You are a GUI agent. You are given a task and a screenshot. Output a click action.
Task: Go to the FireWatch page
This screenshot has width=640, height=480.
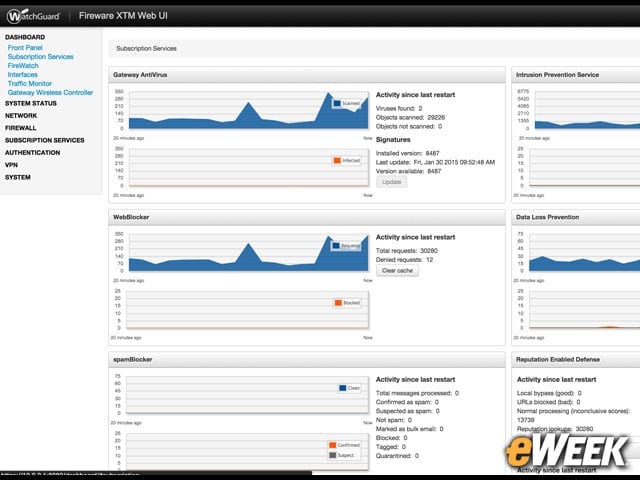[23, 66]
